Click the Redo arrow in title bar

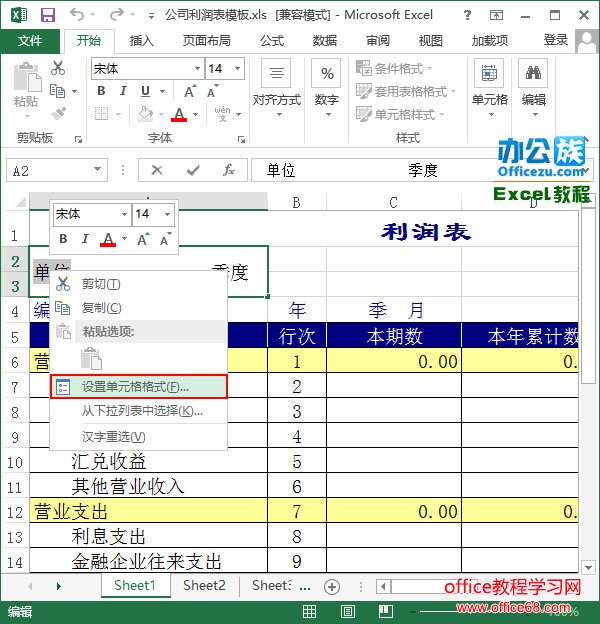tap(117, 15)
